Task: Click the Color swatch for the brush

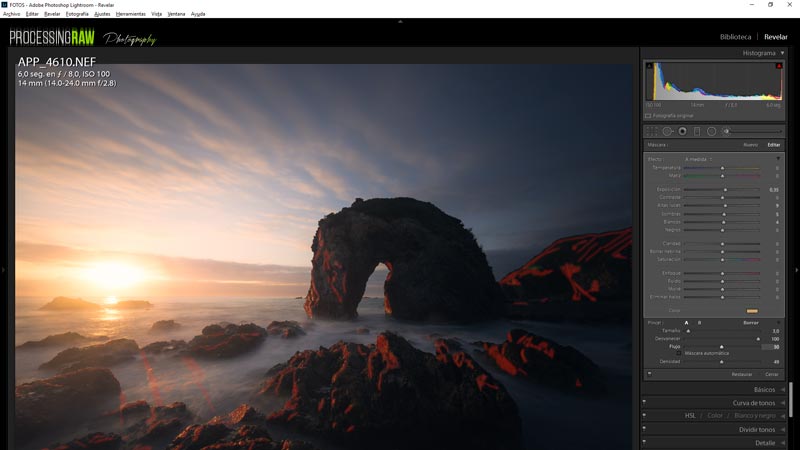Action: tap(752, 311)
